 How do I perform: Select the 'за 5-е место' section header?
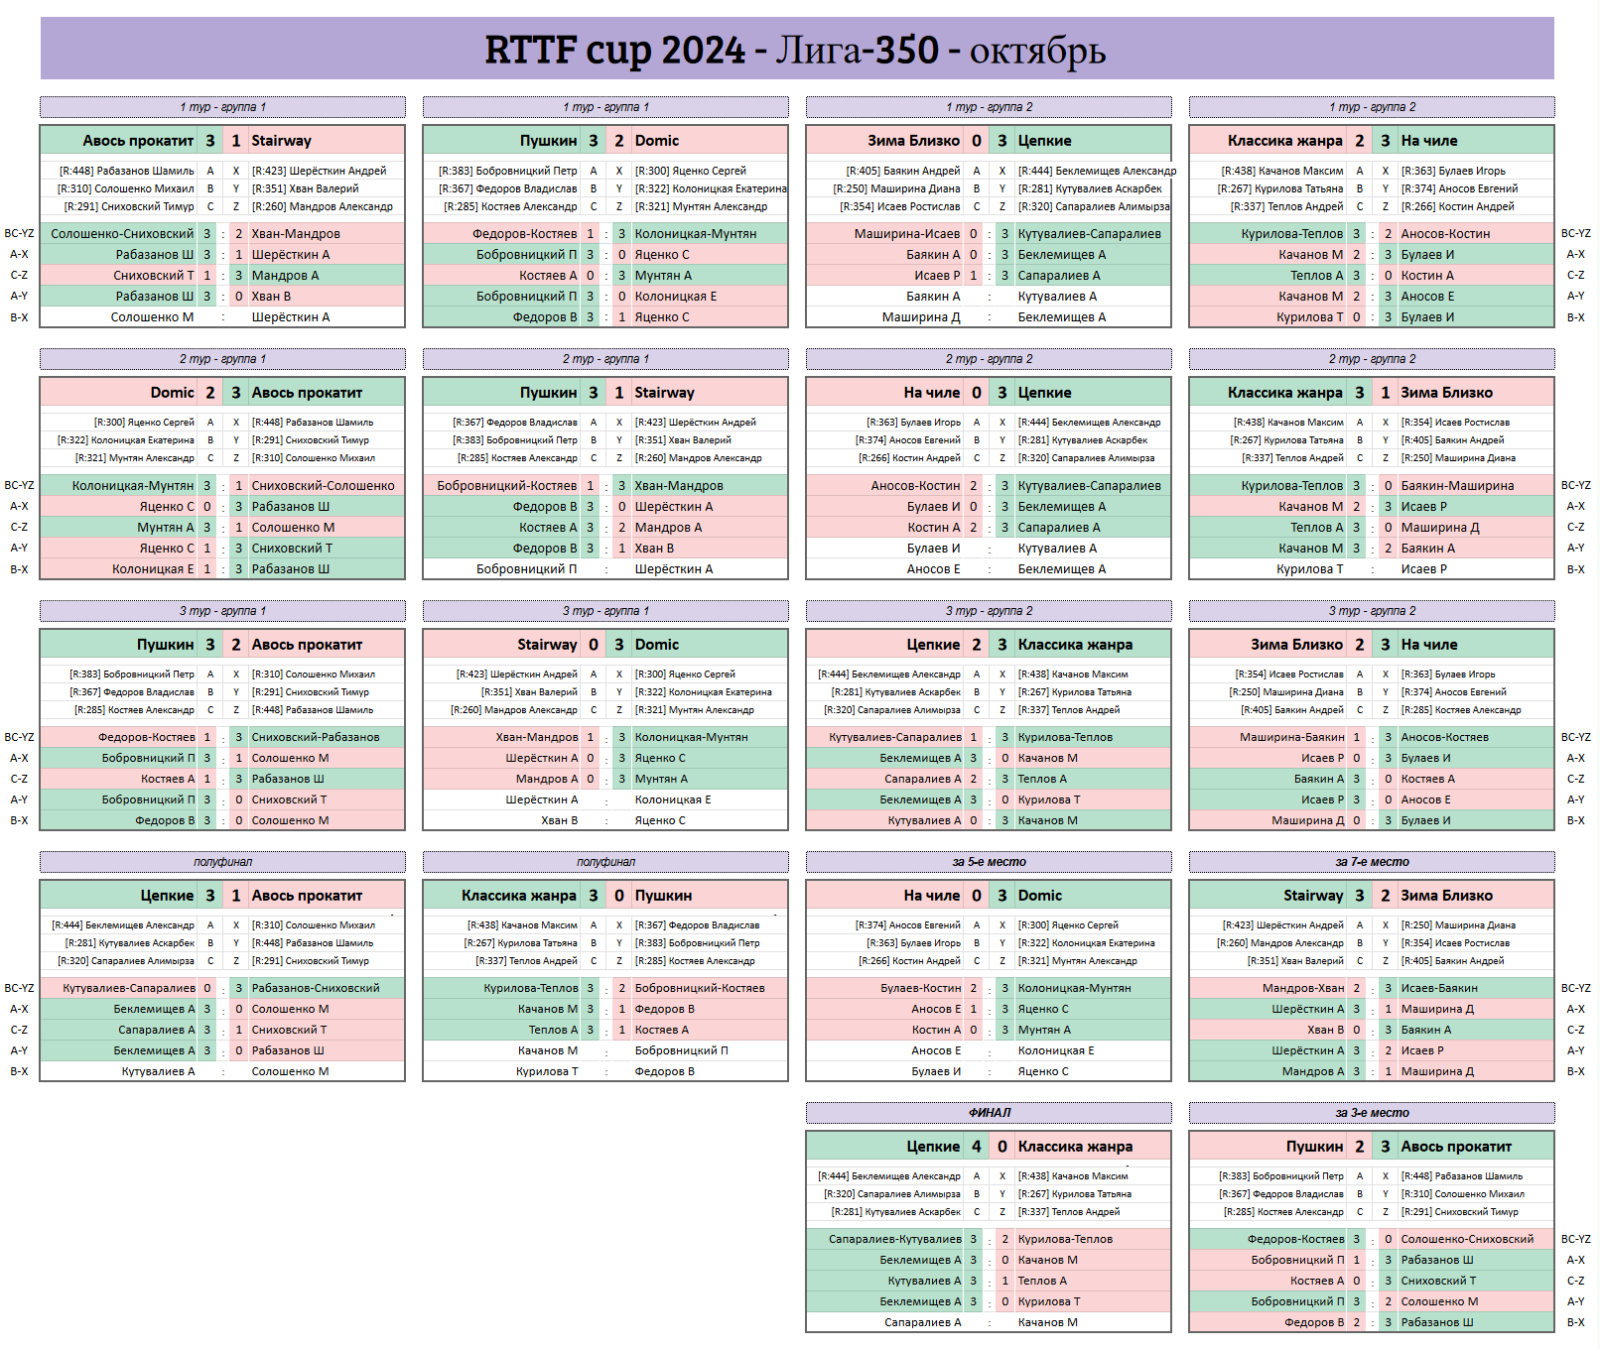tap(988, 862)
